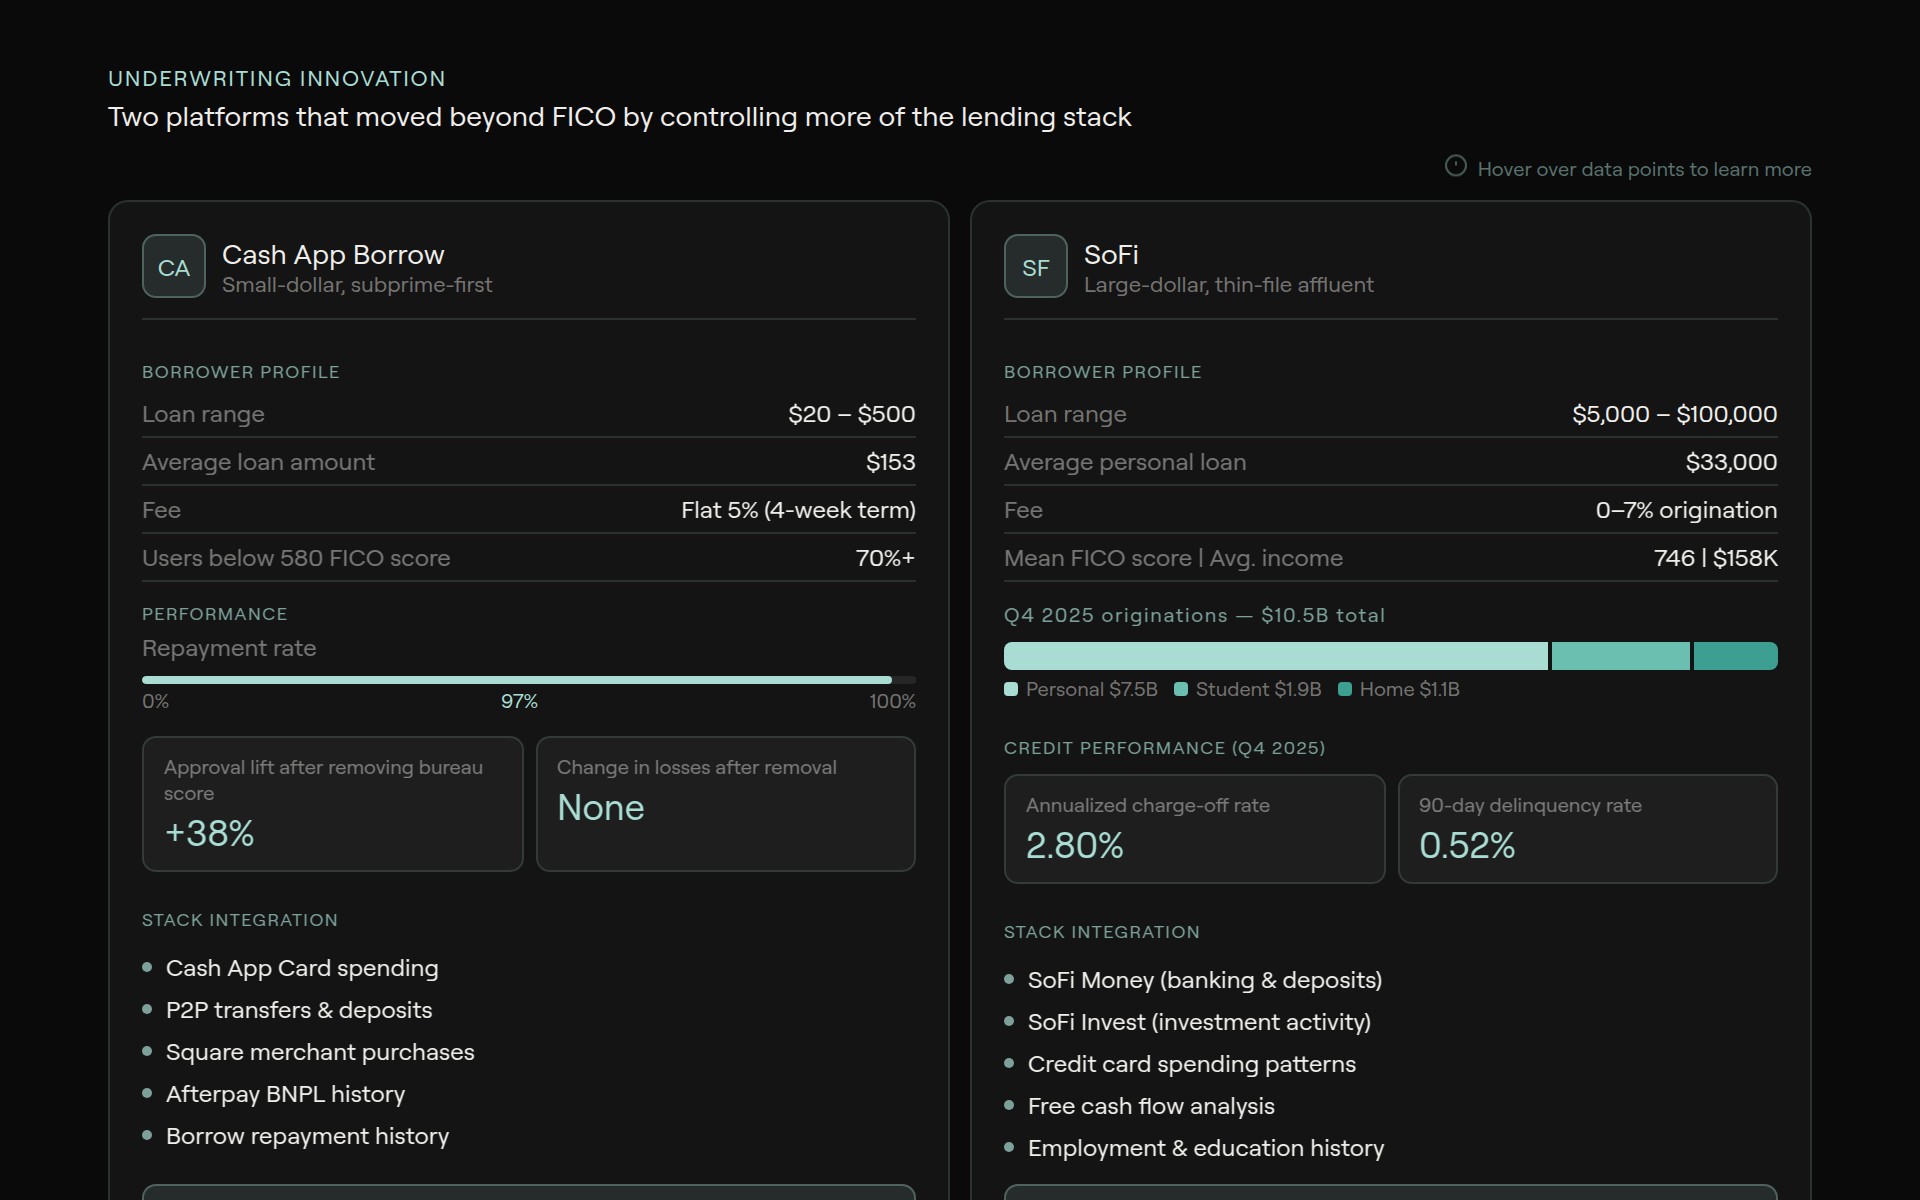Click the Afterpay BNPL history list item
Screen dimensions: 1920x1200
click(285, 1094)
